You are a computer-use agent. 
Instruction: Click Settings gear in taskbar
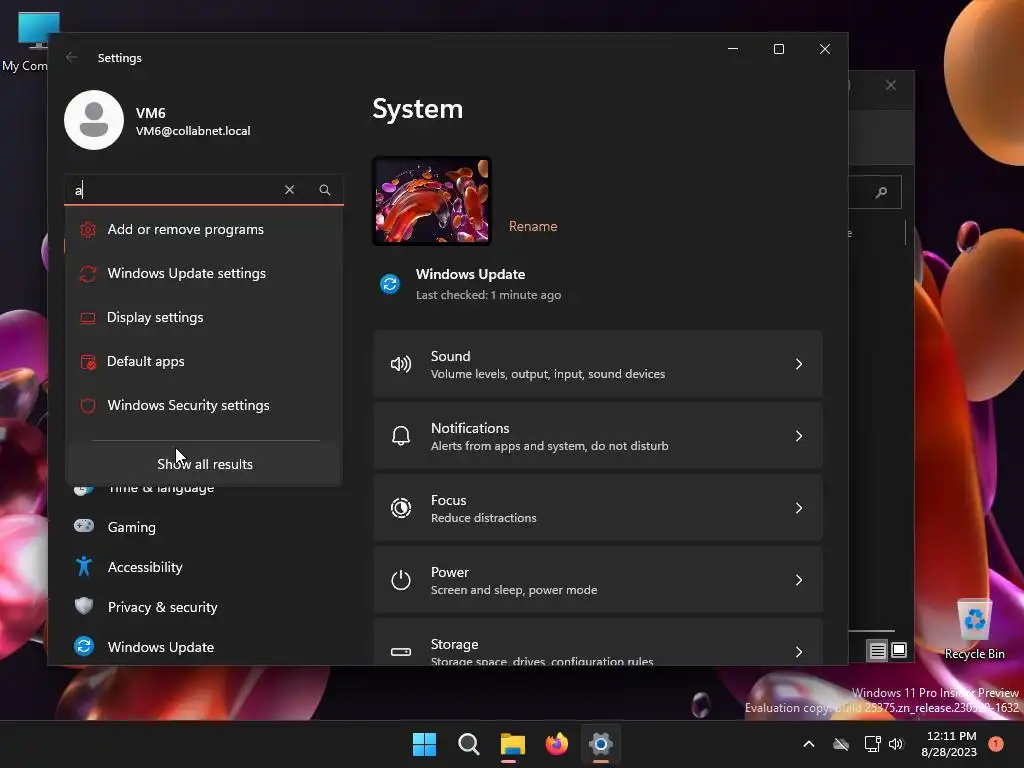point(600,744)
